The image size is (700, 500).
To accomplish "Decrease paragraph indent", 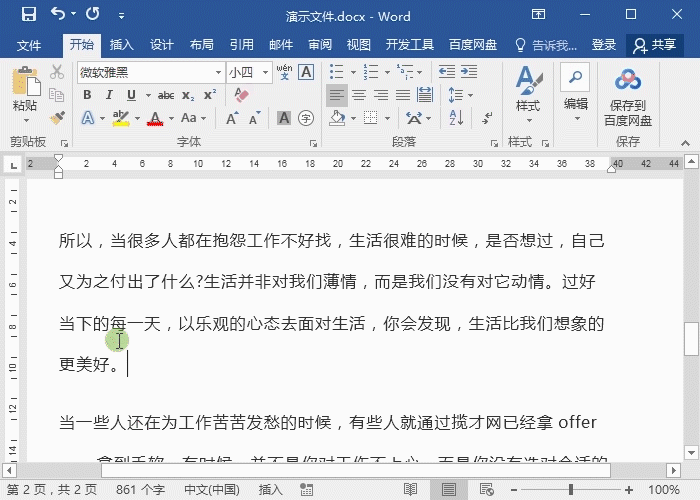I will pos(446,71).
